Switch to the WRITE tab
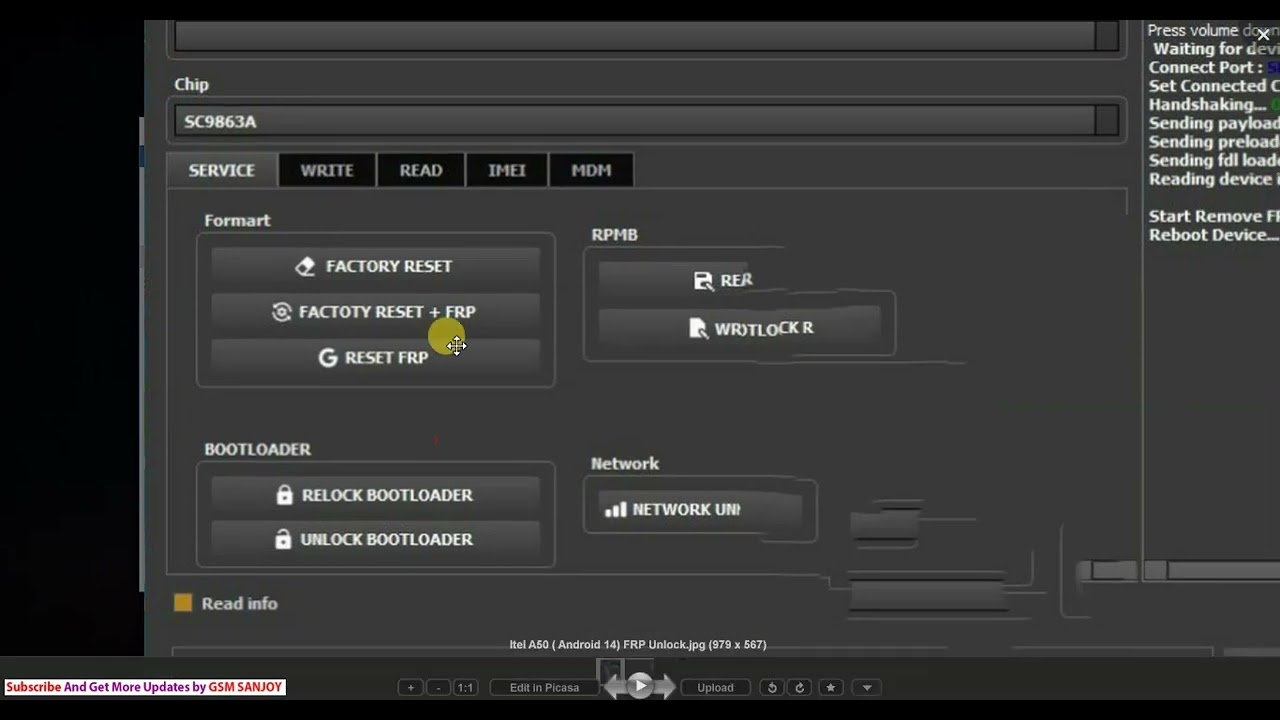Image resolution: width=1280 pixels, height=720 pixels. click(x=327, y=170)
